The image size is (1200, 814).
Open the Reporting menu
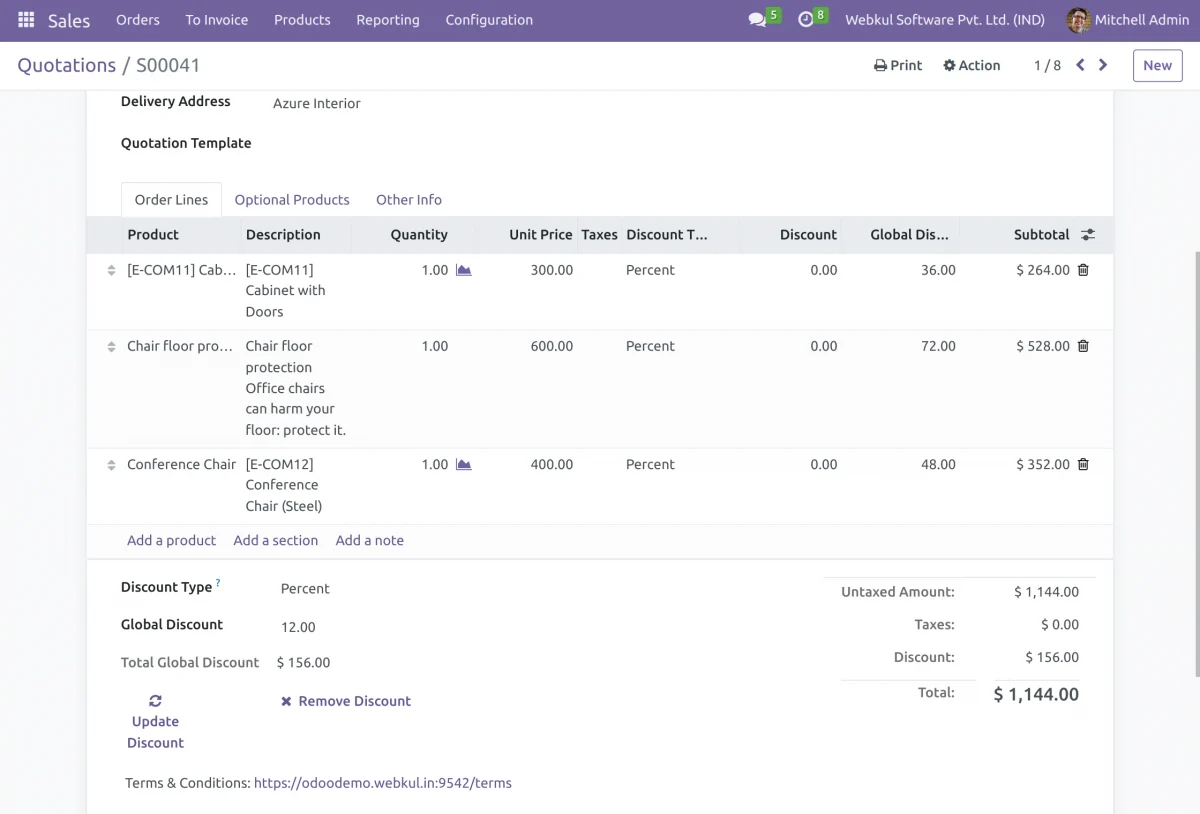click(388, 20)
